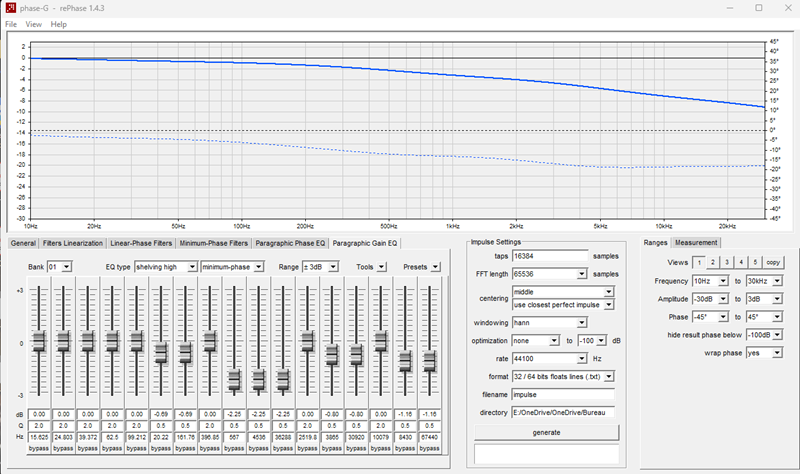This screenshot has height=474, width=800.
Task: Open the File menu
Action: pos(11,24)
